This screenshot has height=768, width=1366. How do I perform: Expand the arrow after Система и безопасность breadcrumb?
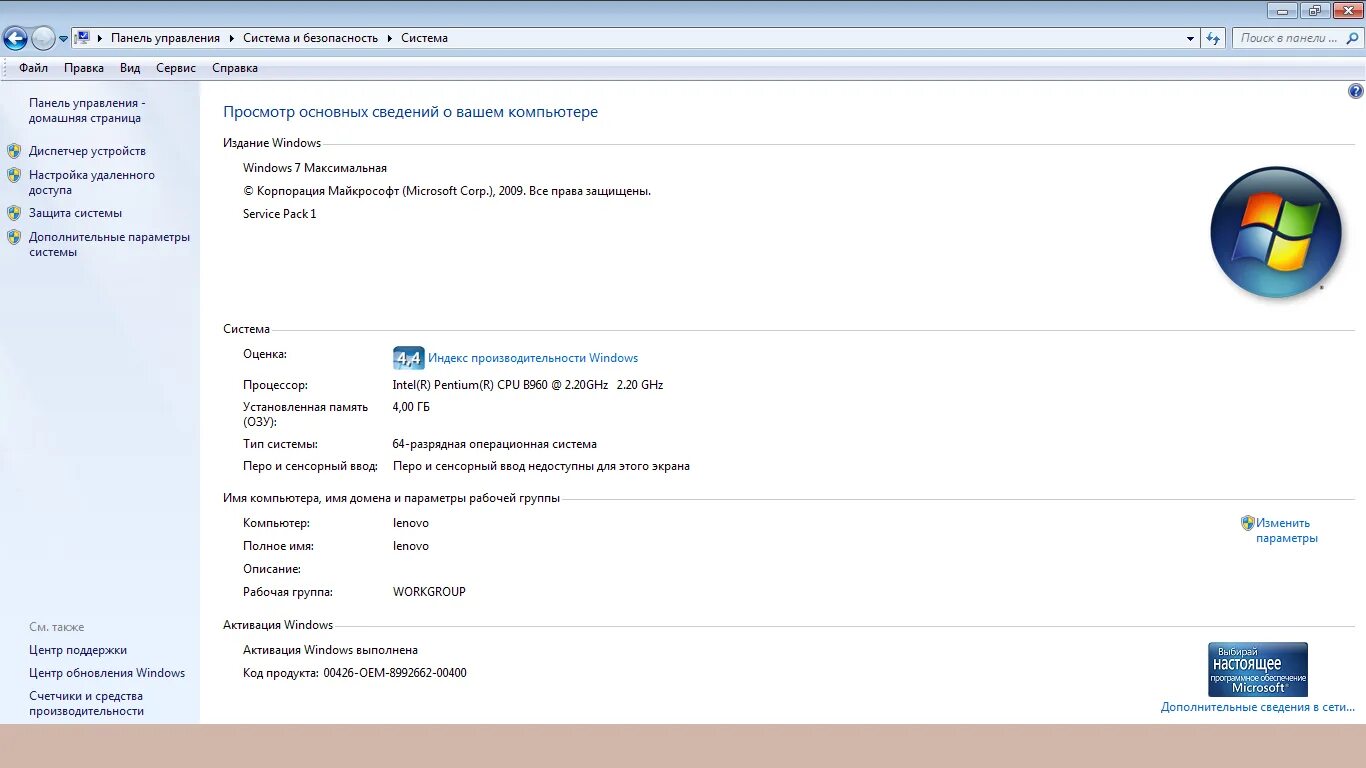[x=390, y=38]
